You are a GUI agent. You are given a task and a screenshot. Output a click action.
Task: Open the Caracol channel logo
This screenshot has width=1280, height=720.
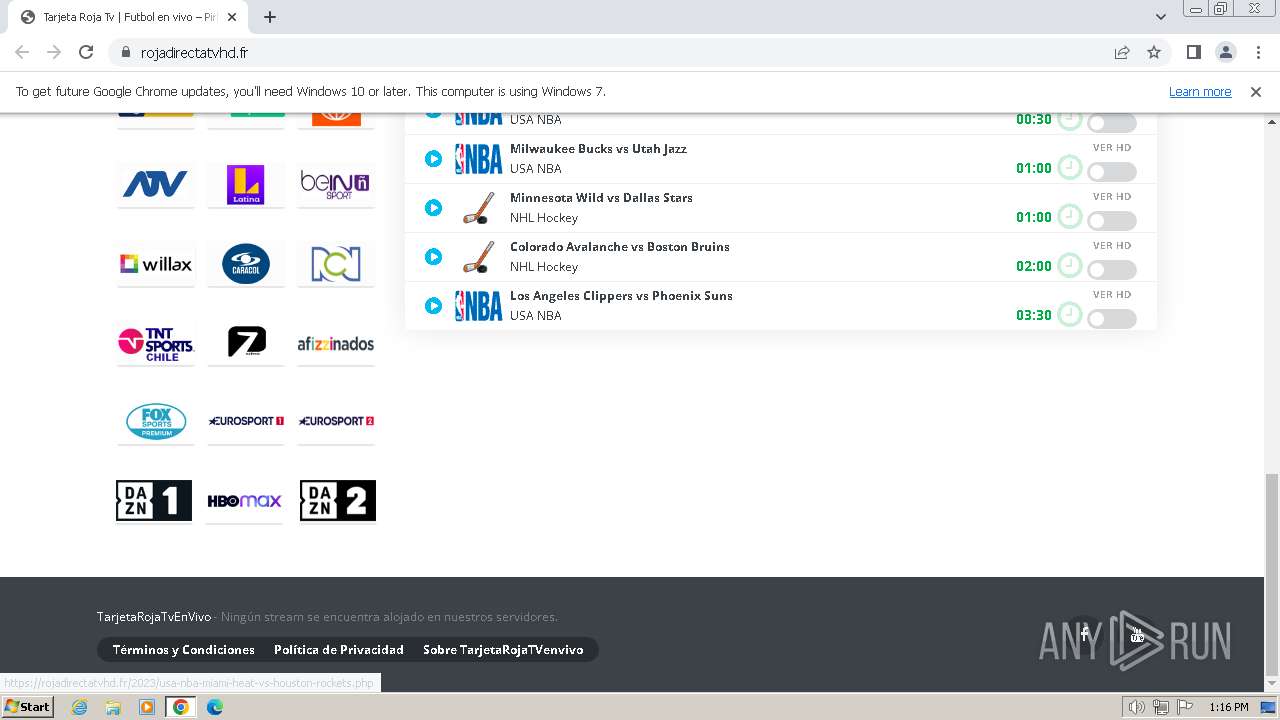point(246,264)
